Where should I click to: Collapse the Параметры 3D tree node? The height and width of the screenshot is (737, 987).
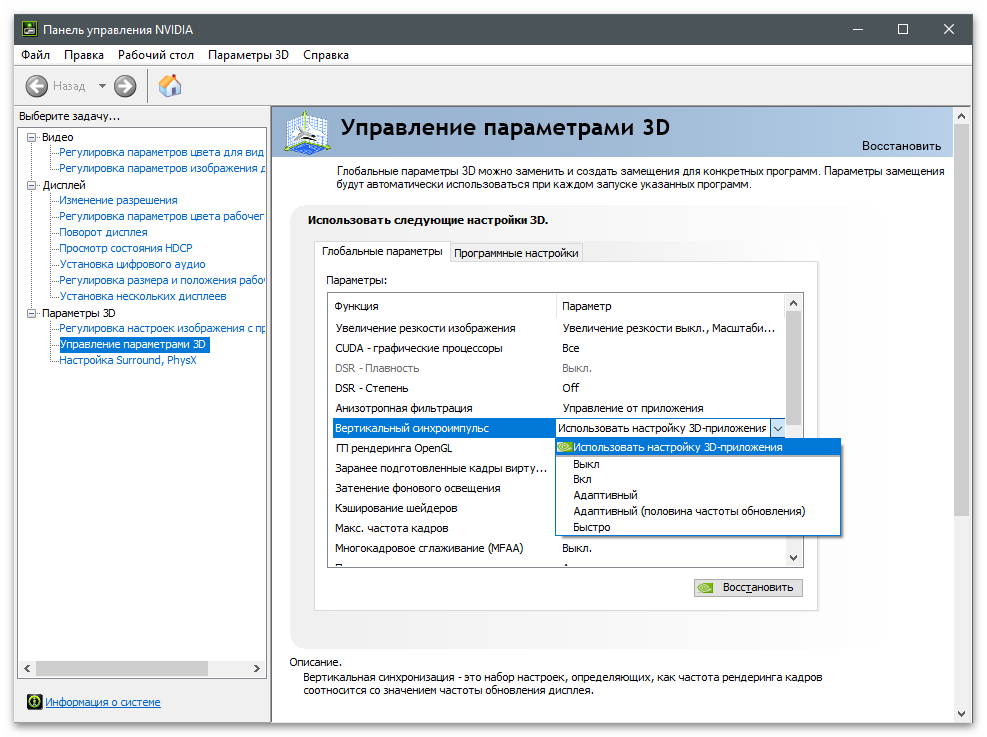click(x=32, y=313)
